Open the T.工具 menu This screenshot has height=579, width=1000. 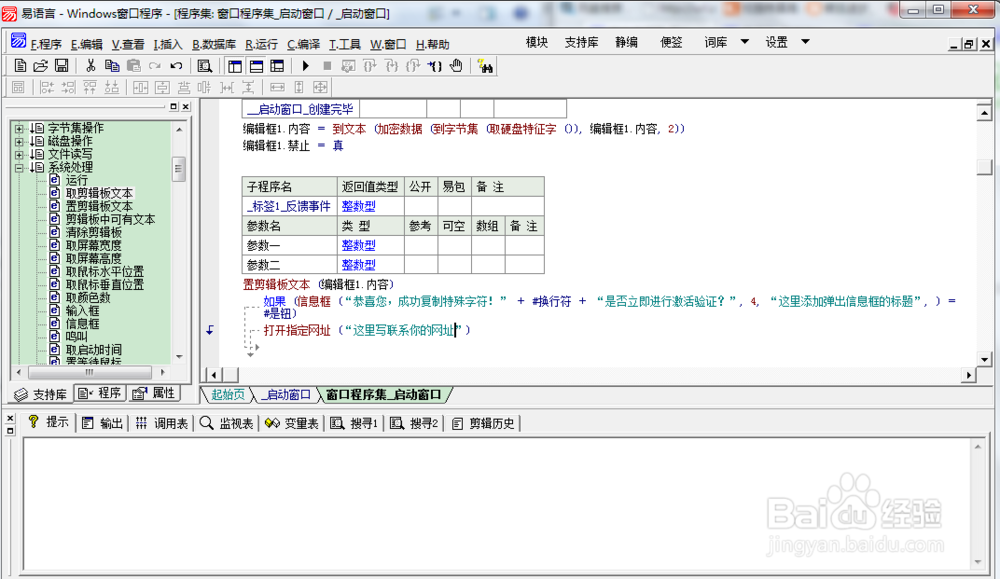coord(345,44)
